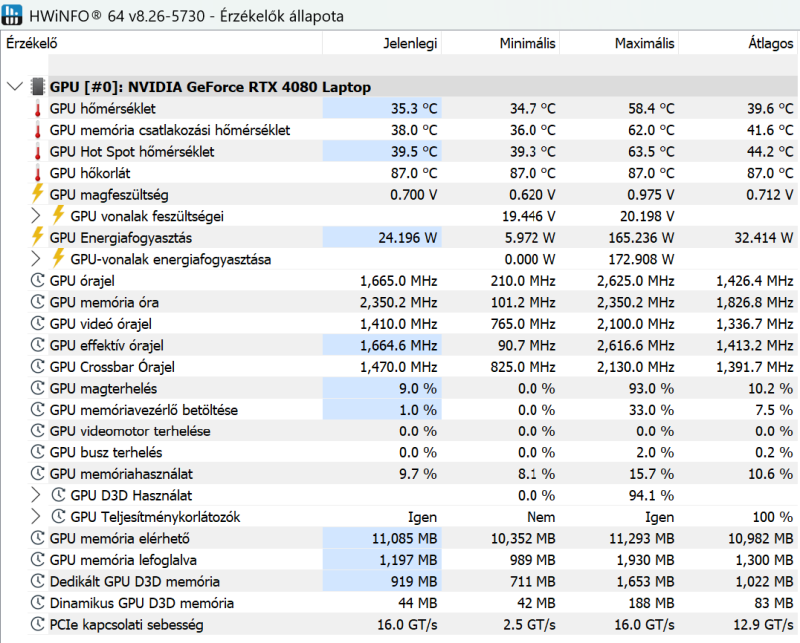Click the Érzékelő column header
Screen dimensions: 800x643
tap(162, 43)
